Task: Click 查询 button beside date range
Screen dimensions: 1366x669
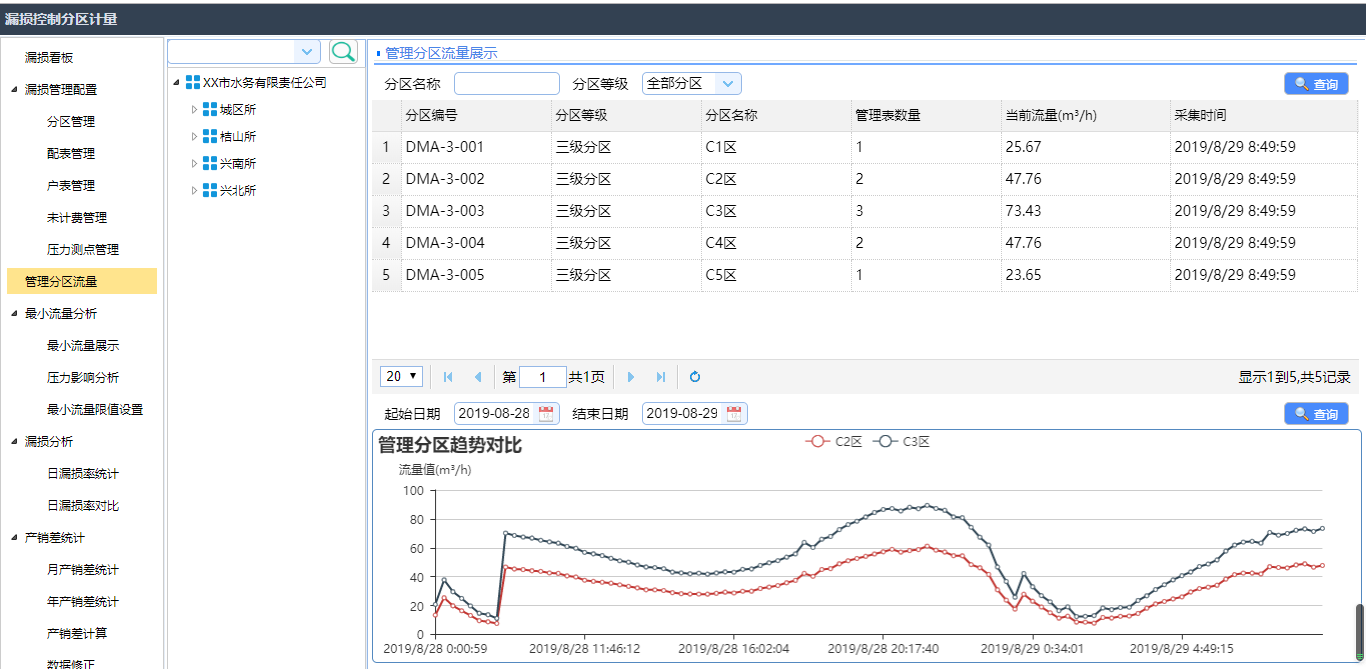Action: (1316, 413)
